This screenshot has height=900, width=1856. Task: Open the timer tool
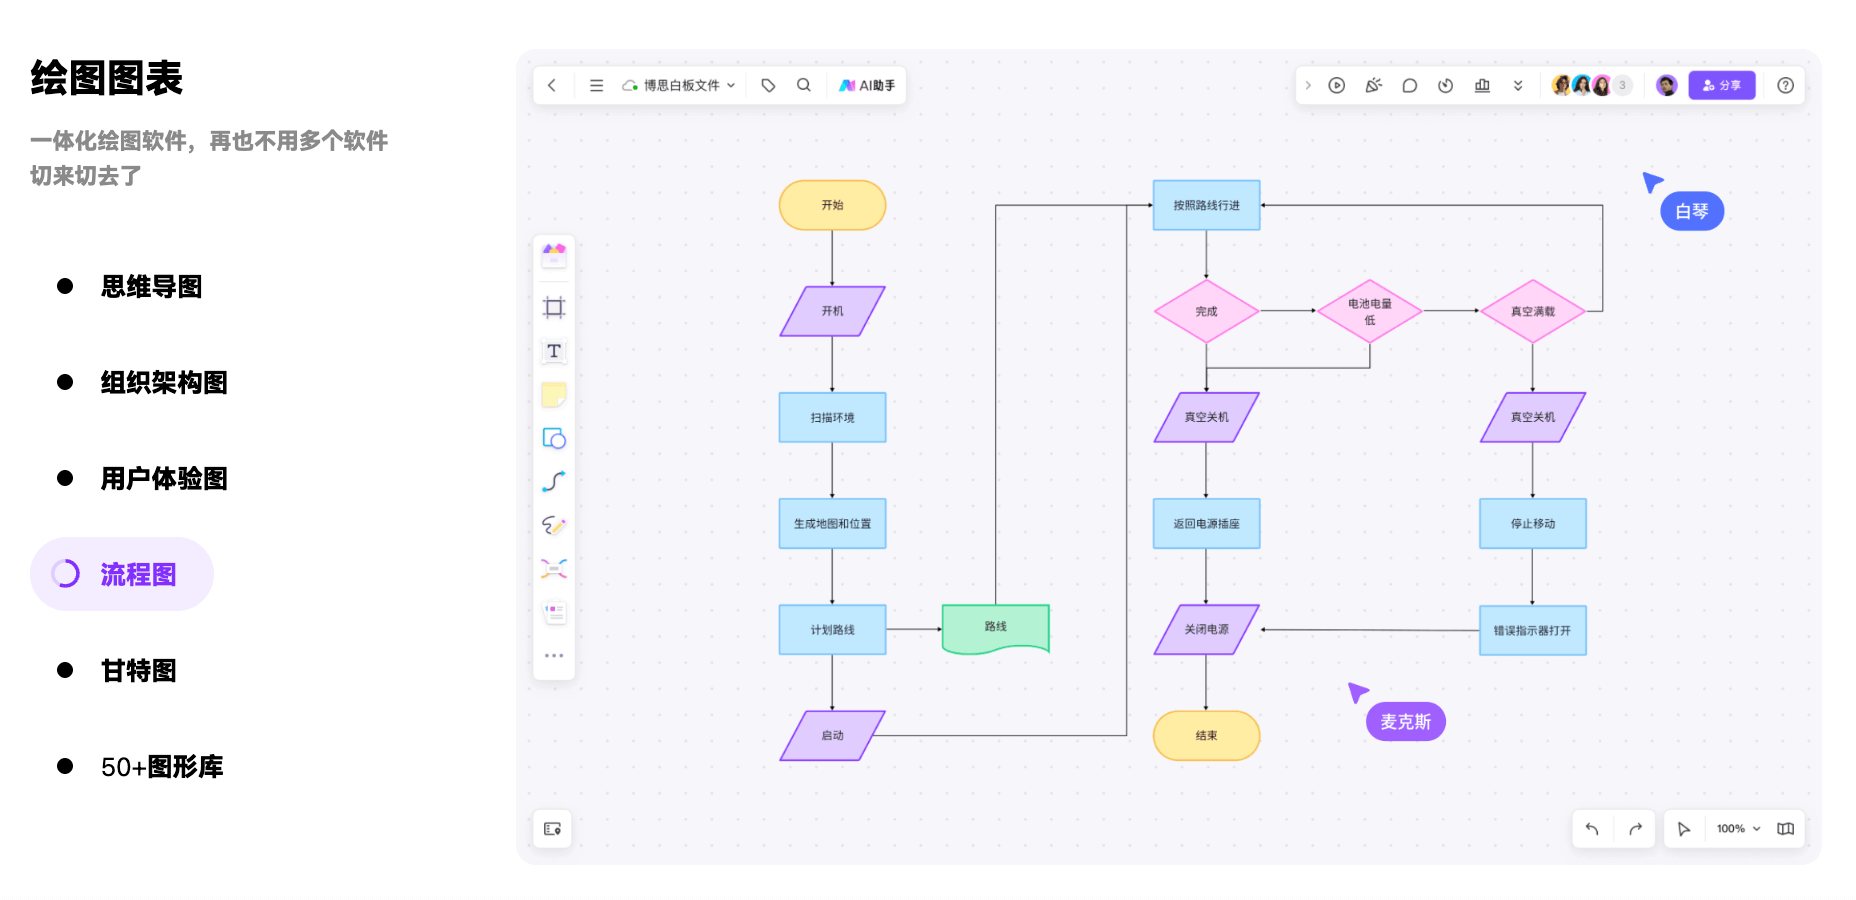pyautogui.click(x=1445, y=86)
